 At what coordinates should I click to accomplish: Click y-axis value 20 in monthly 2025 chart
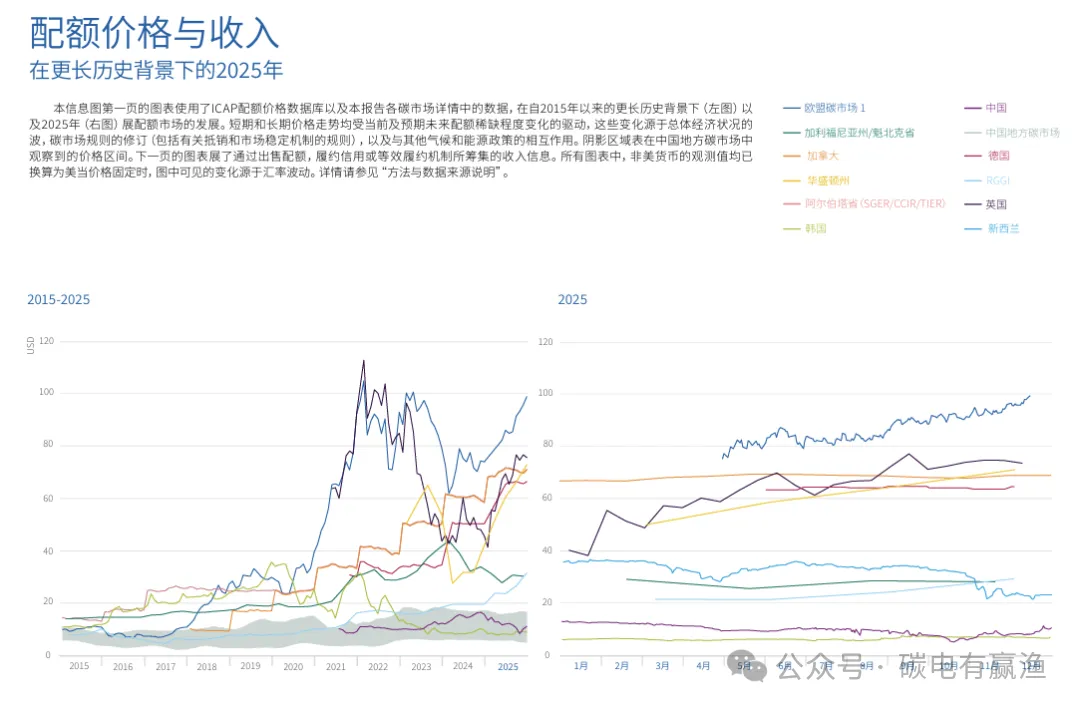[x=548, y=602]
